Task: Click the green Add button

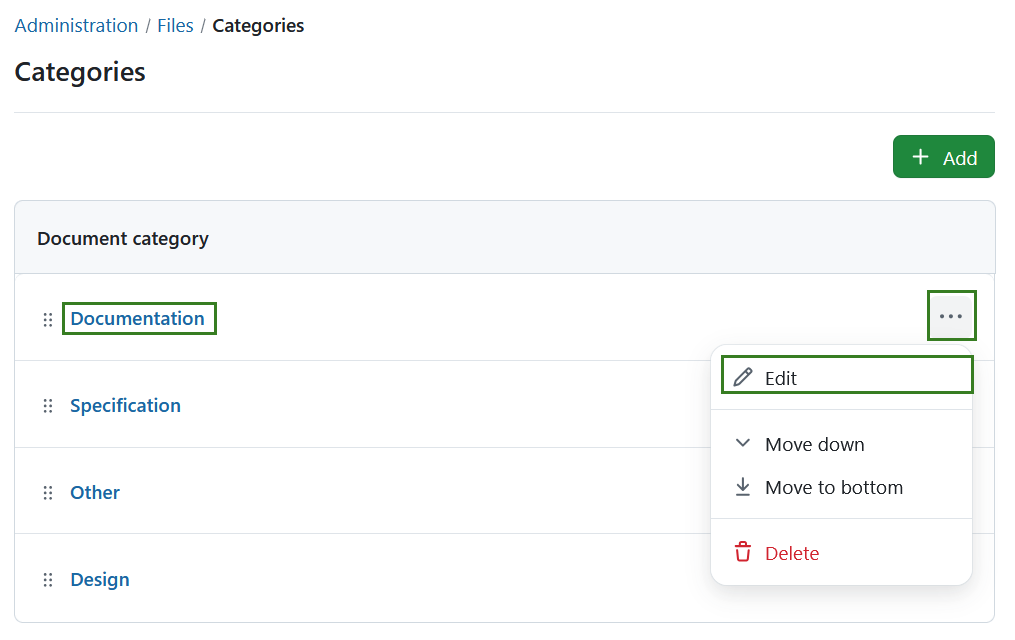Action: click(x=943, y=157)
